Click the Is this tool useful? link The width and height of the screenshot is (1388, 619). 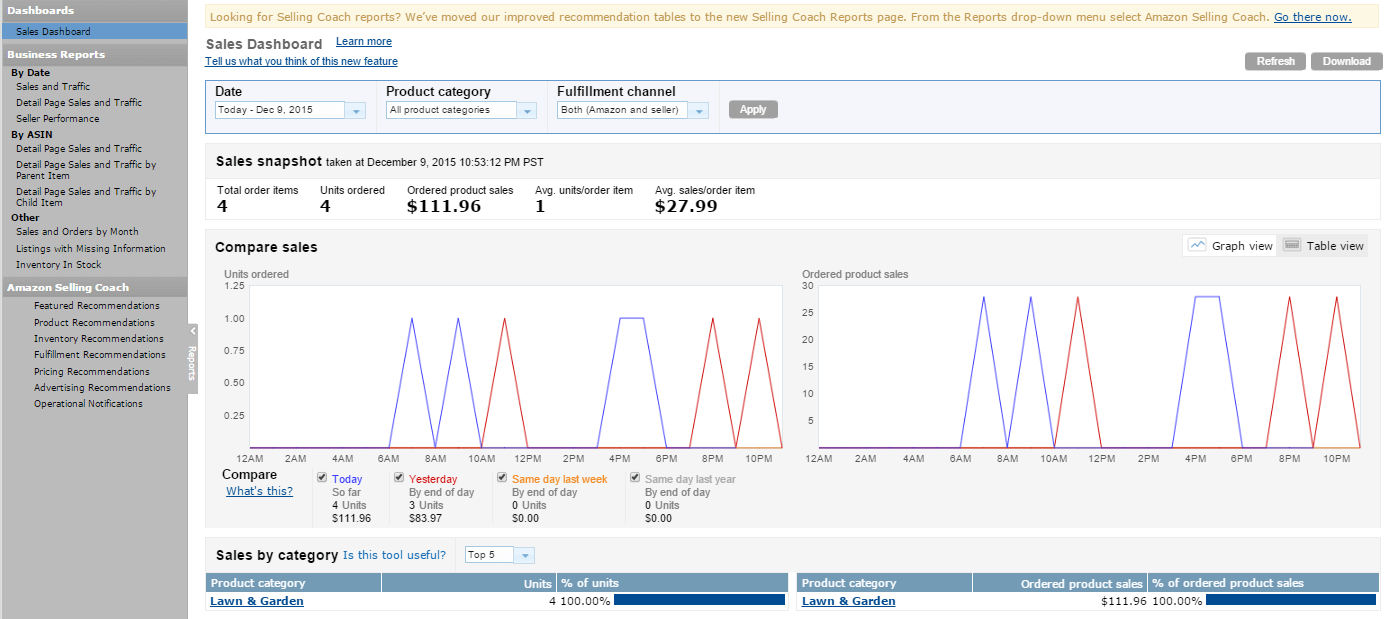(394, 555)
